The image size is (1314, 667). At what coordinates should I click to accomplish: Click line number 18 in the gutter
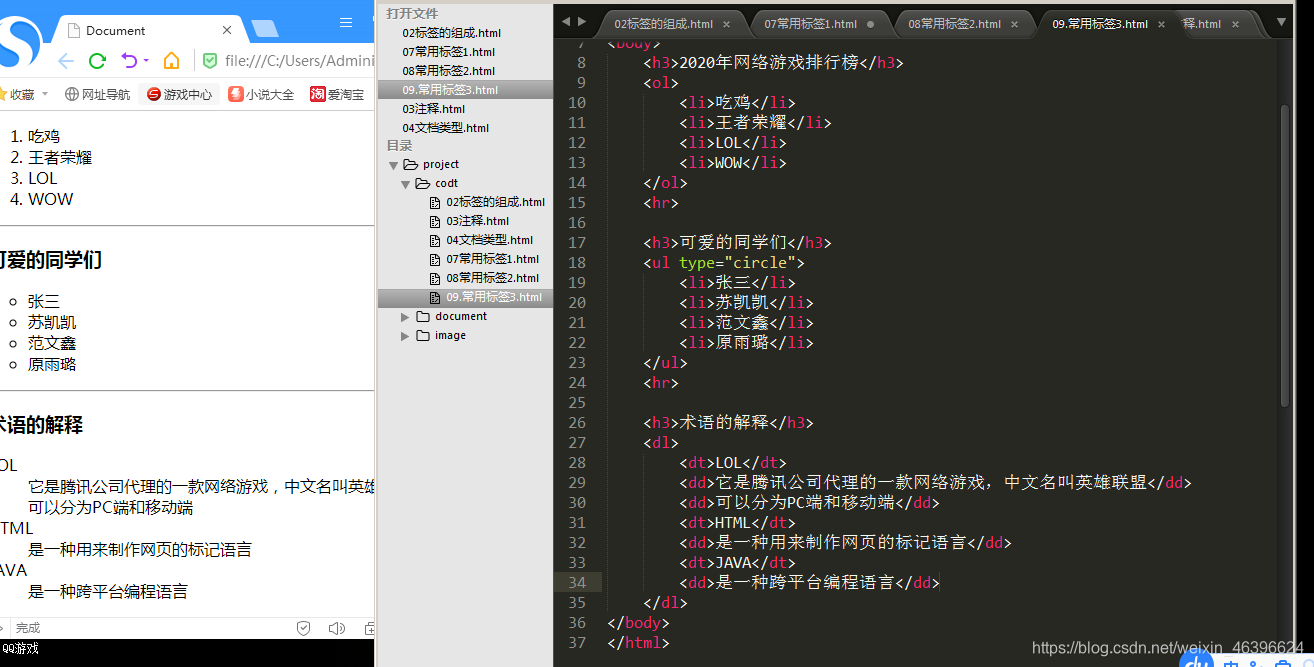coord(576,263)
